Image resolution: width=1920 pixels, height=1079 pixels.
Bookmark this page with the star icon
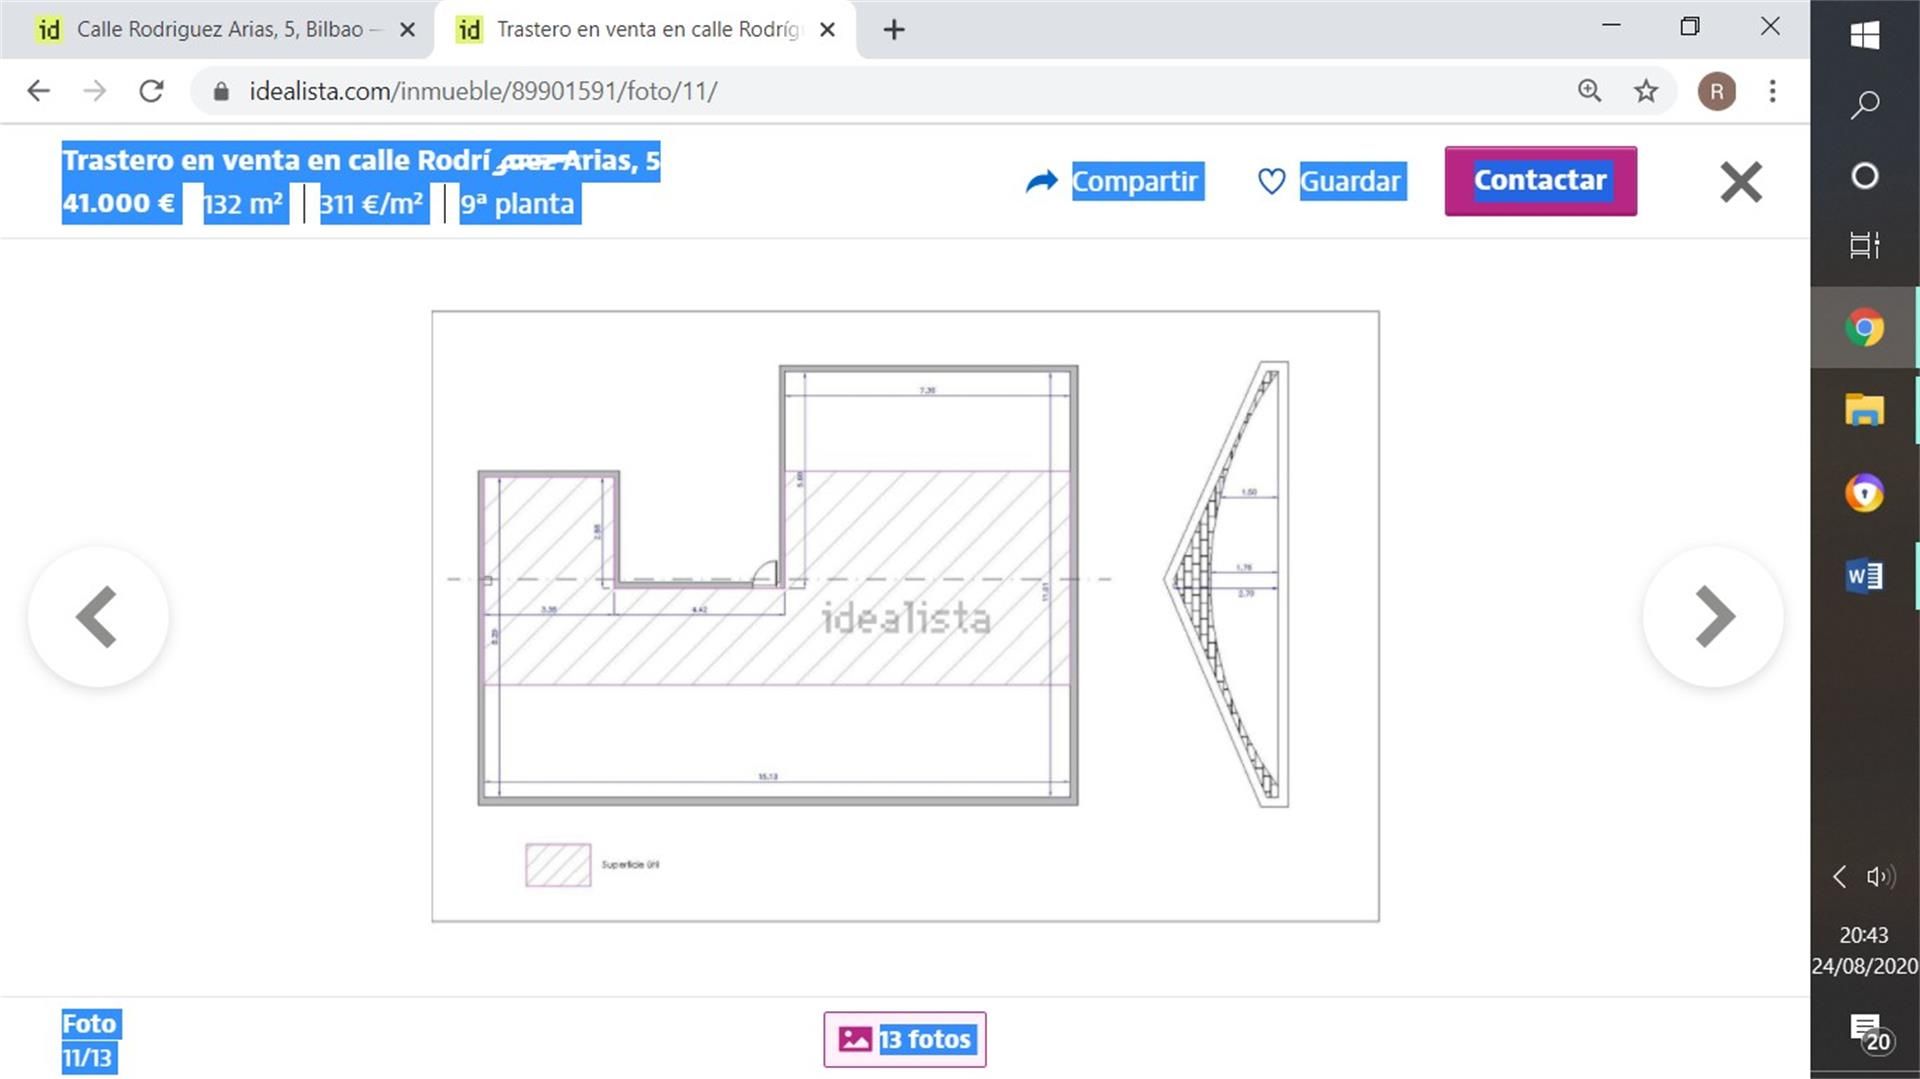click(x=1645, y=91)
